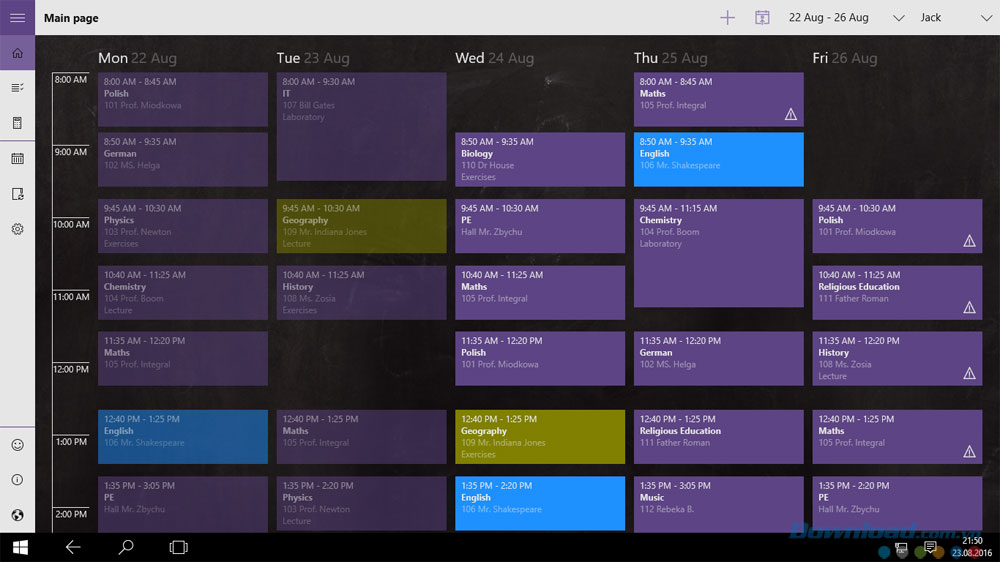Click the taskbar search magnifier
1000x562 pixels.
[126, 547]
